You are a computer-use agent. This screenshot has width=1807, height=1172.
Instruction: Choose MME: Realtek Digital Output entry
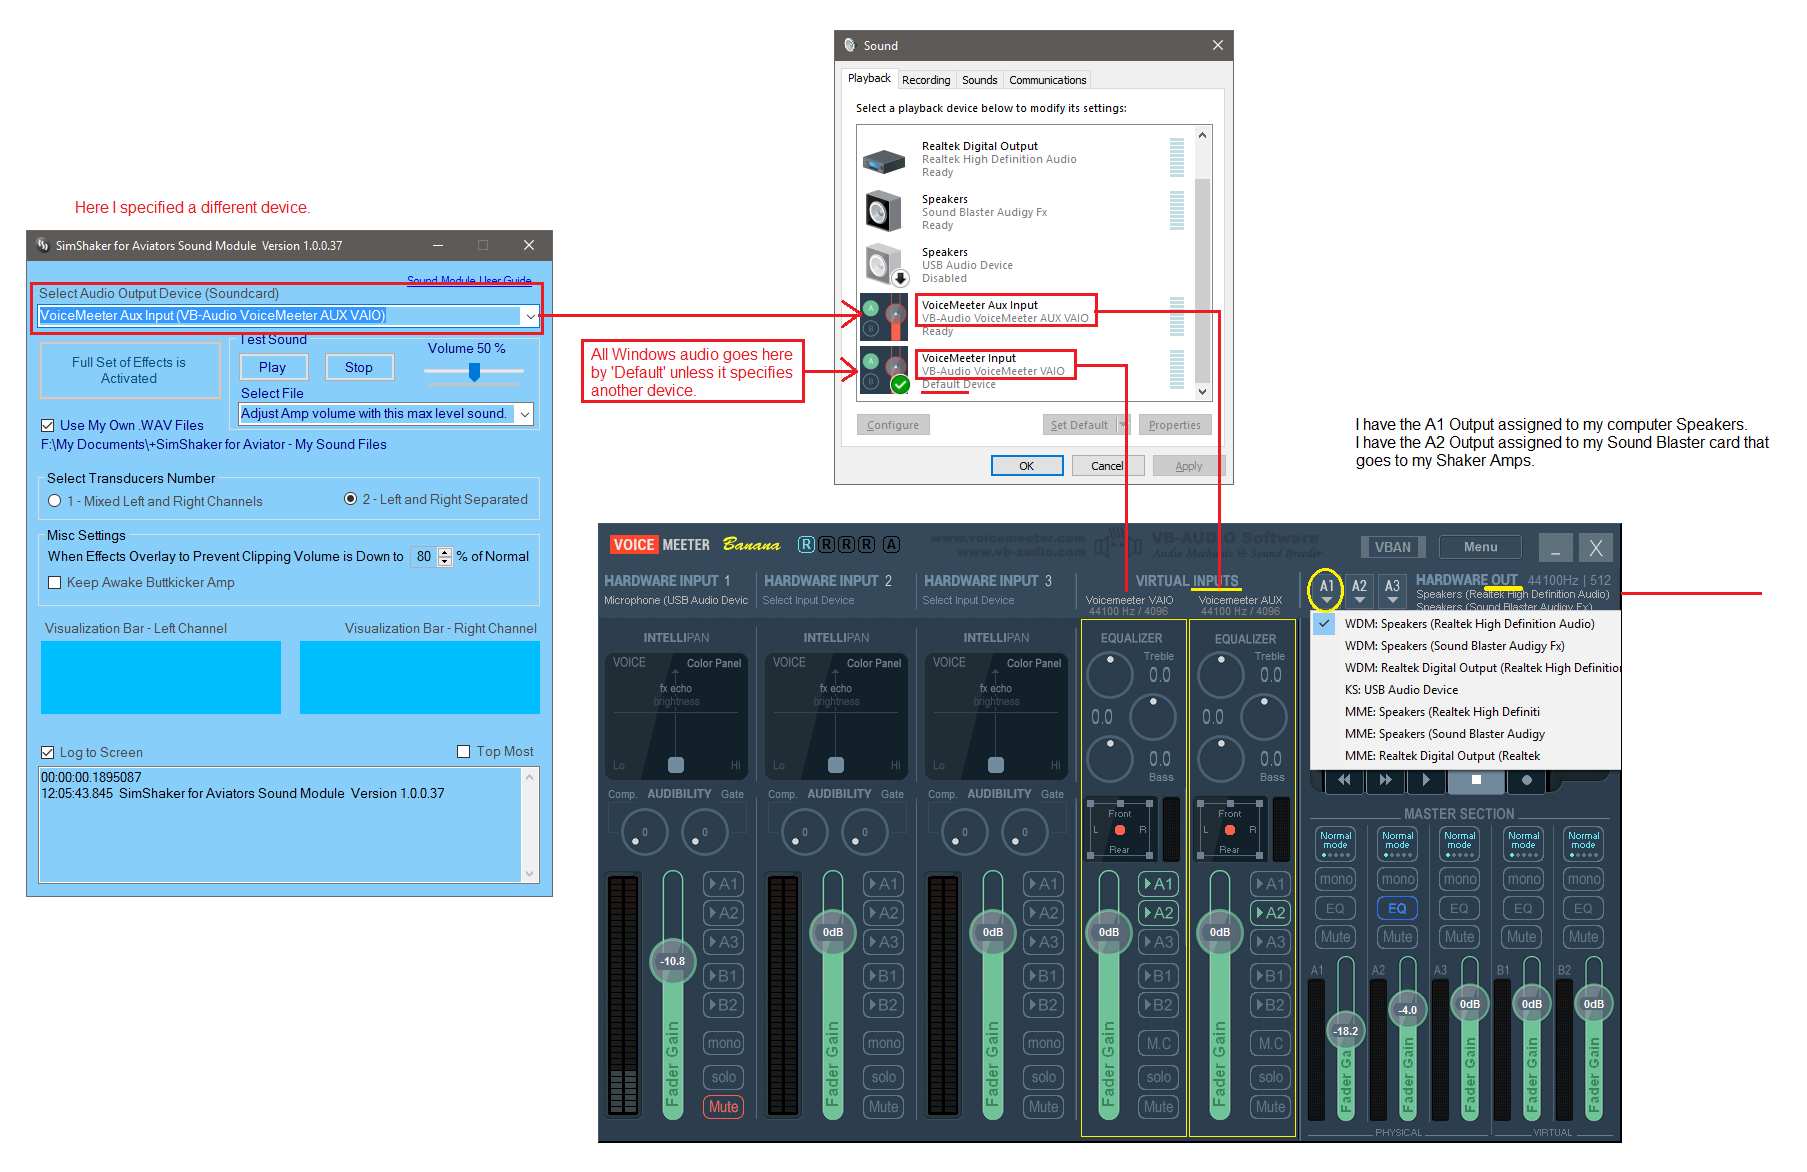pyautogui.click(x=1442, y=756)
